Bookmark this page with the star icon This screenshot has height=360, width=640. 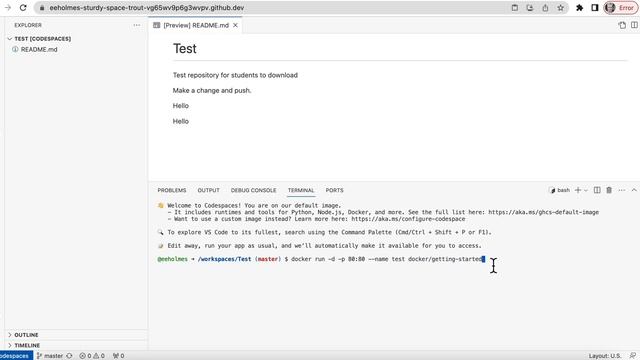click(x=560, y=8)
